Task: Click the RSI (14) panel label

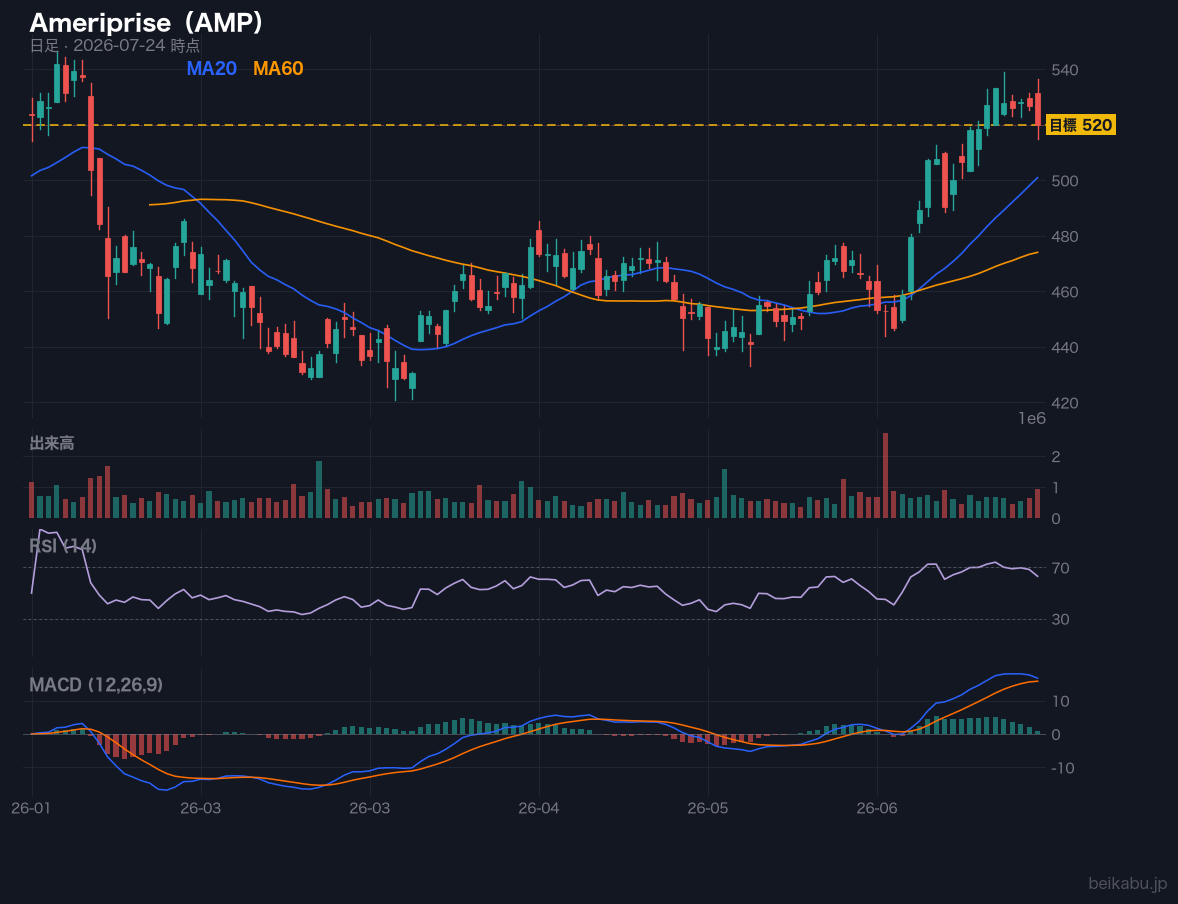Action: tap(63, 546)
